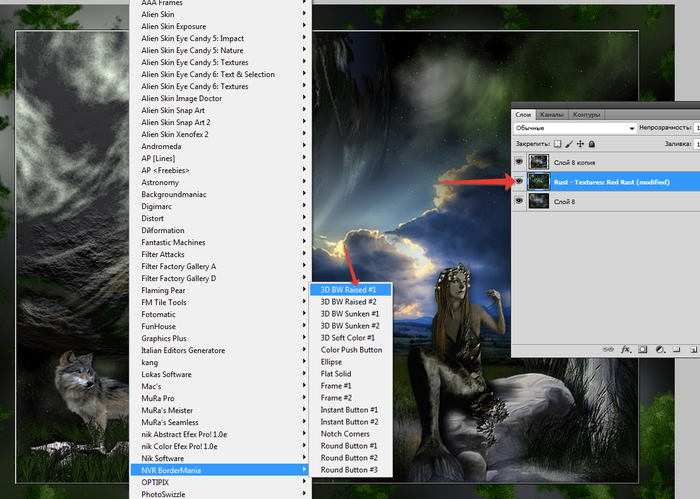Switch to the 'Слои' tab

[x=523, y=115]
